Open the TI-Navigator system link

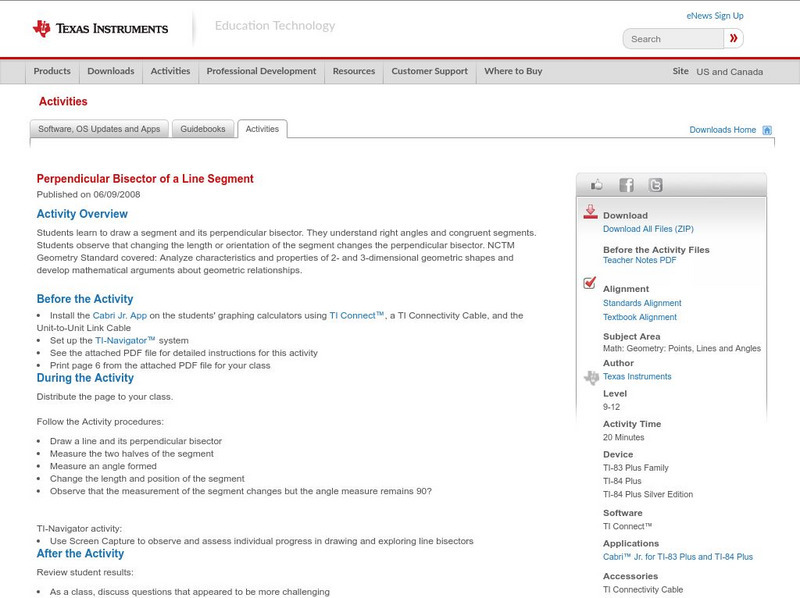(125, 340)
